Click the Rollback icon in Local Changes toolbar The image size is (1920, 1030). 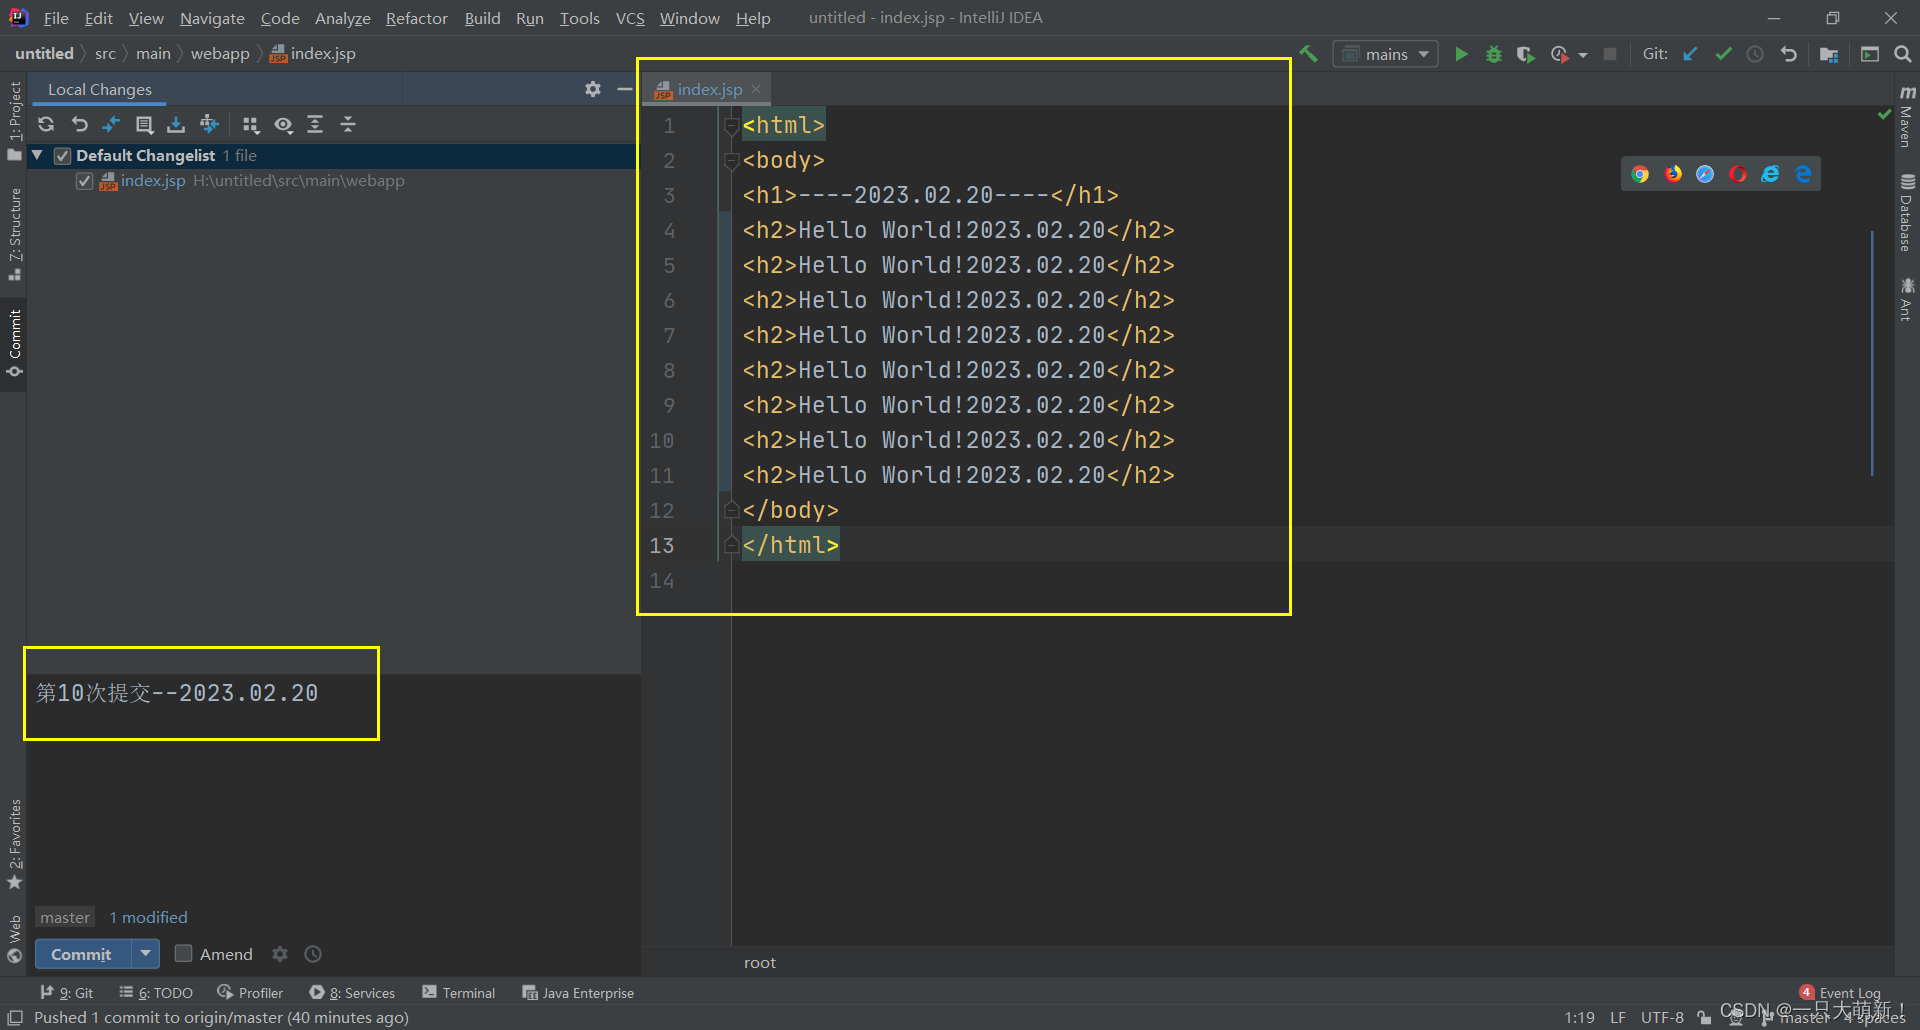[80, 124]
